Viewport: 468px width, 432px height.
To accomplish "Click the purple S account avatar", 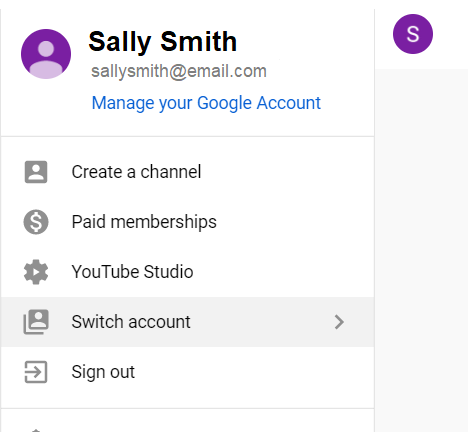I will 413,34.
